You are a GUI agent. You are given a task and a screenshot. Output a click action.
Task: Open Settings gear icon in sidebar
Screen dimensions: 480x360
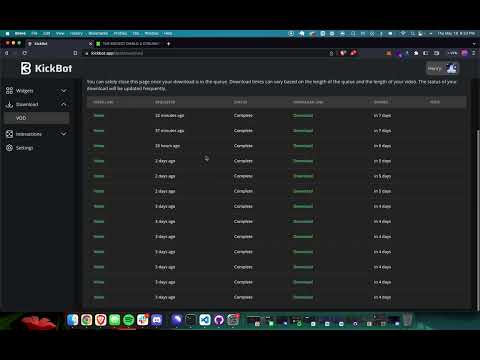[9, 148]
